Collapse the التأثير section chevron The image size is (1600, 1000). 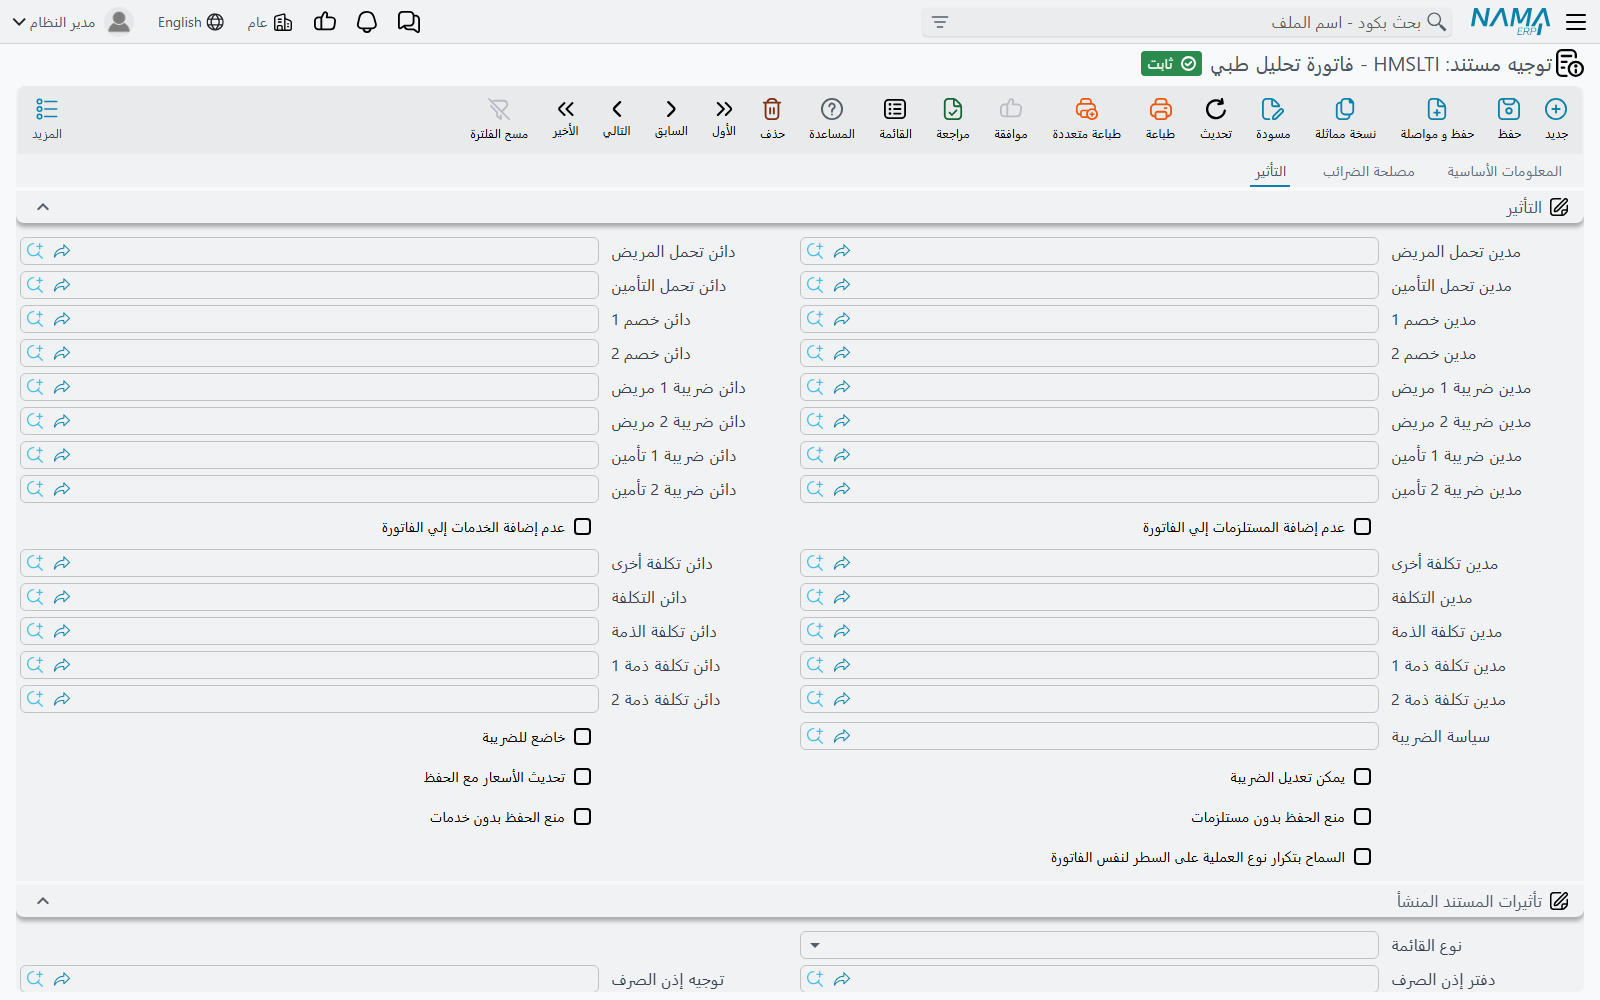click(x=43, y=207)
